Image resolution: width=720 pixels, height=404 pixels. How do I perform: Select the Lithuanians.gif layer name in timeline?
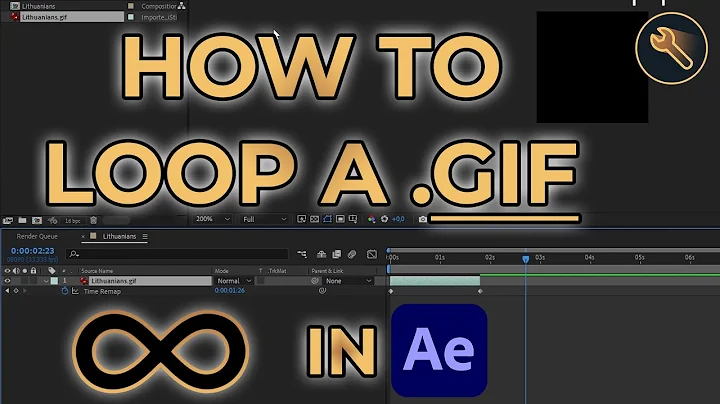point(113,281)
